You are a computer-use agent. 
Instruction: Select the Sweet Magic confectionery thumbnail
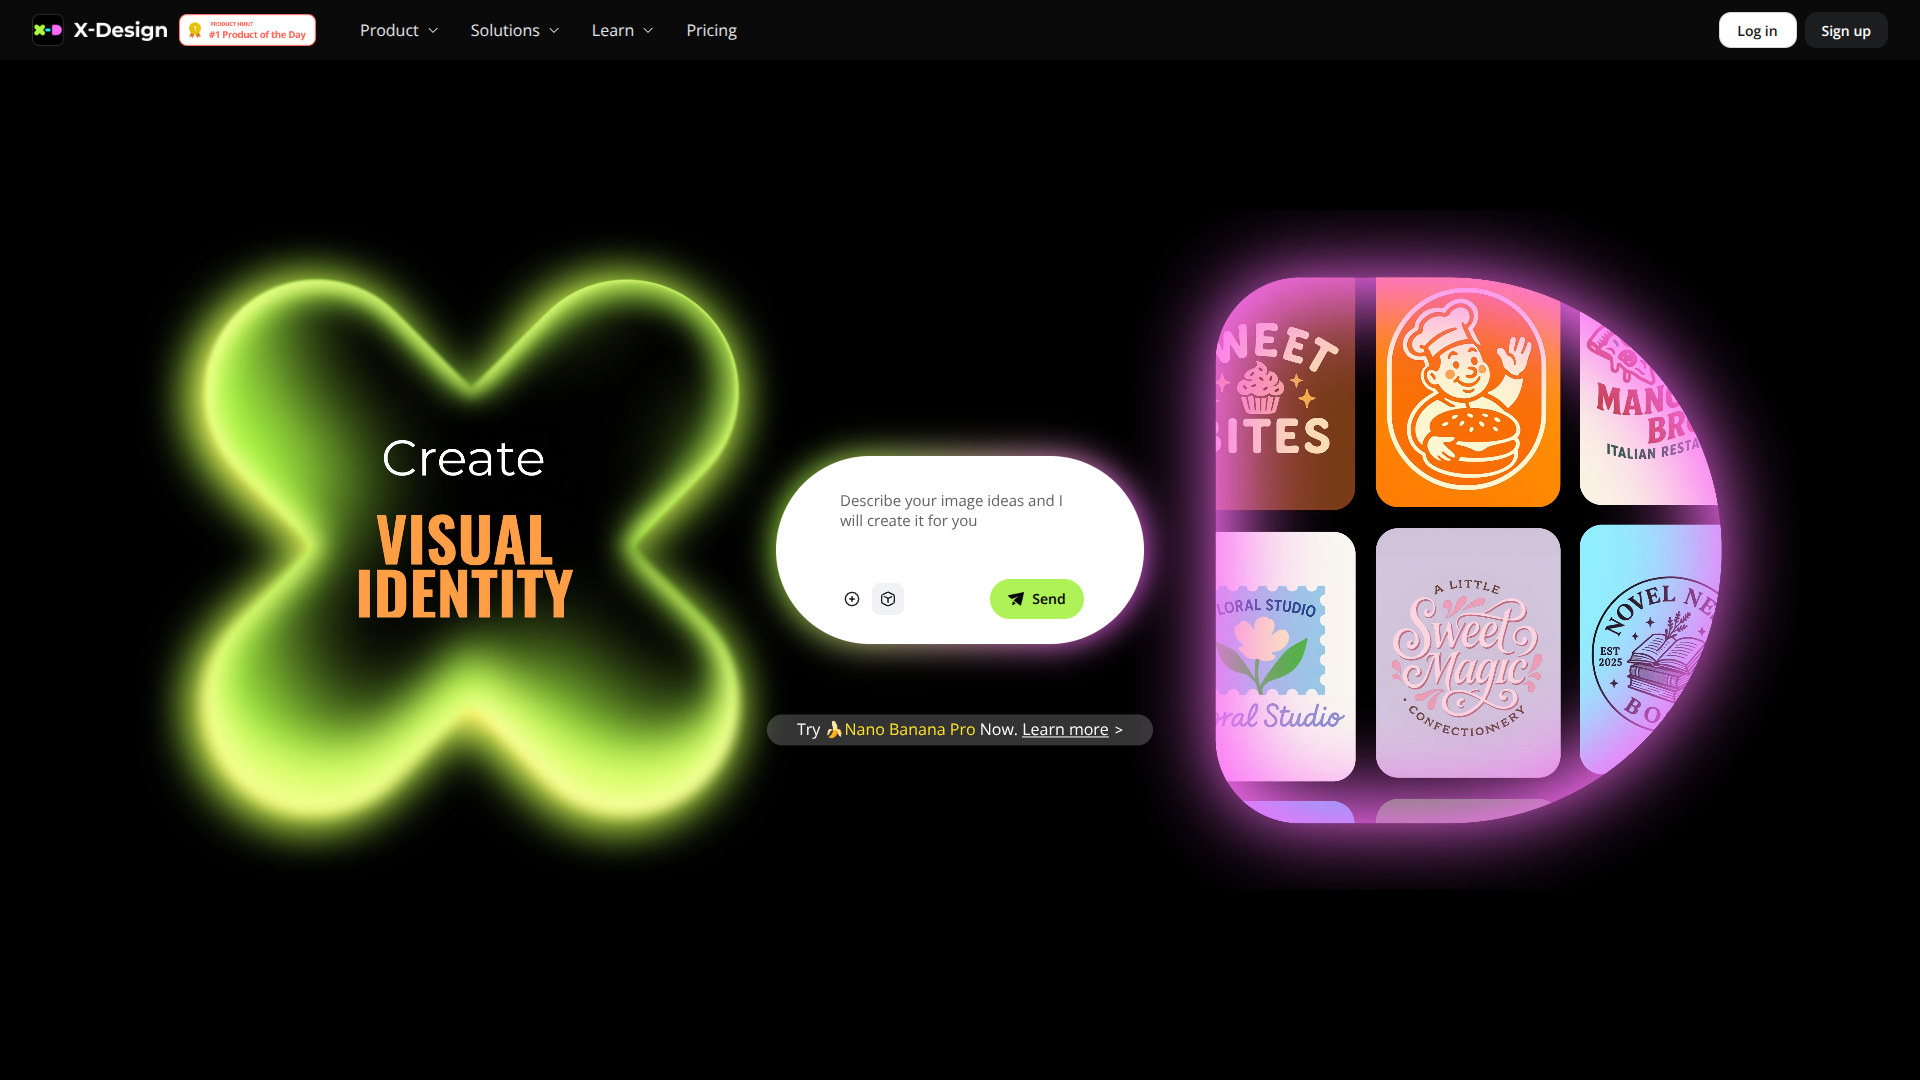[x=1467, y=653]
